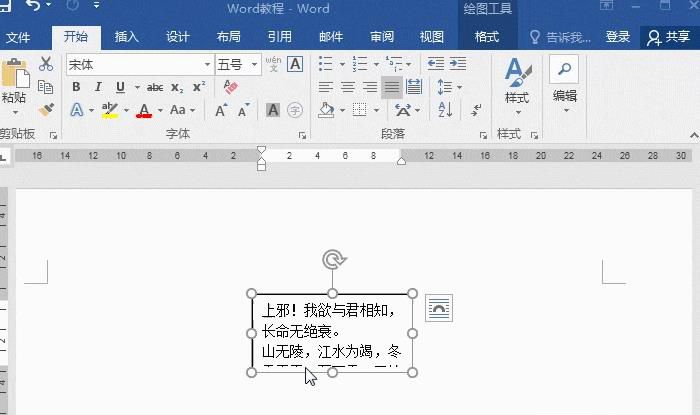The image size is (700, 415).
Task: Click the 告诉我 Tell me search box
Action: click(561, 37)
